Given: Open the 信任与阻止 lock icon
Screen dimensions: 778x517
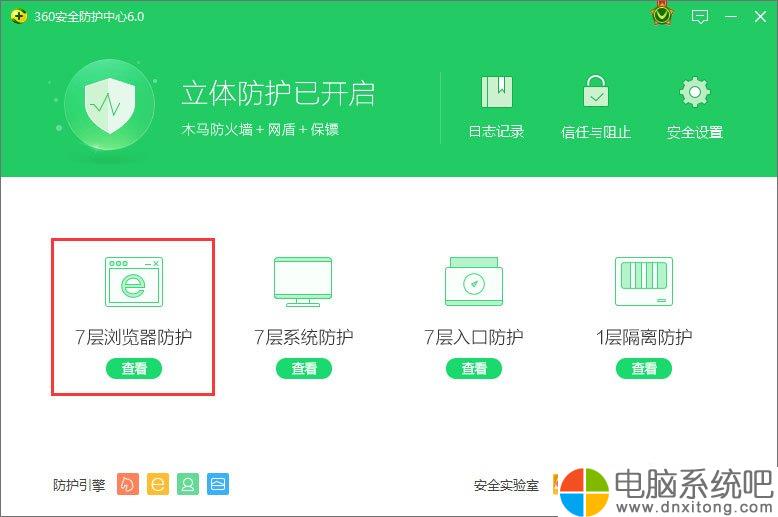Looking at the screenshot, I should [x=595, y=91].
